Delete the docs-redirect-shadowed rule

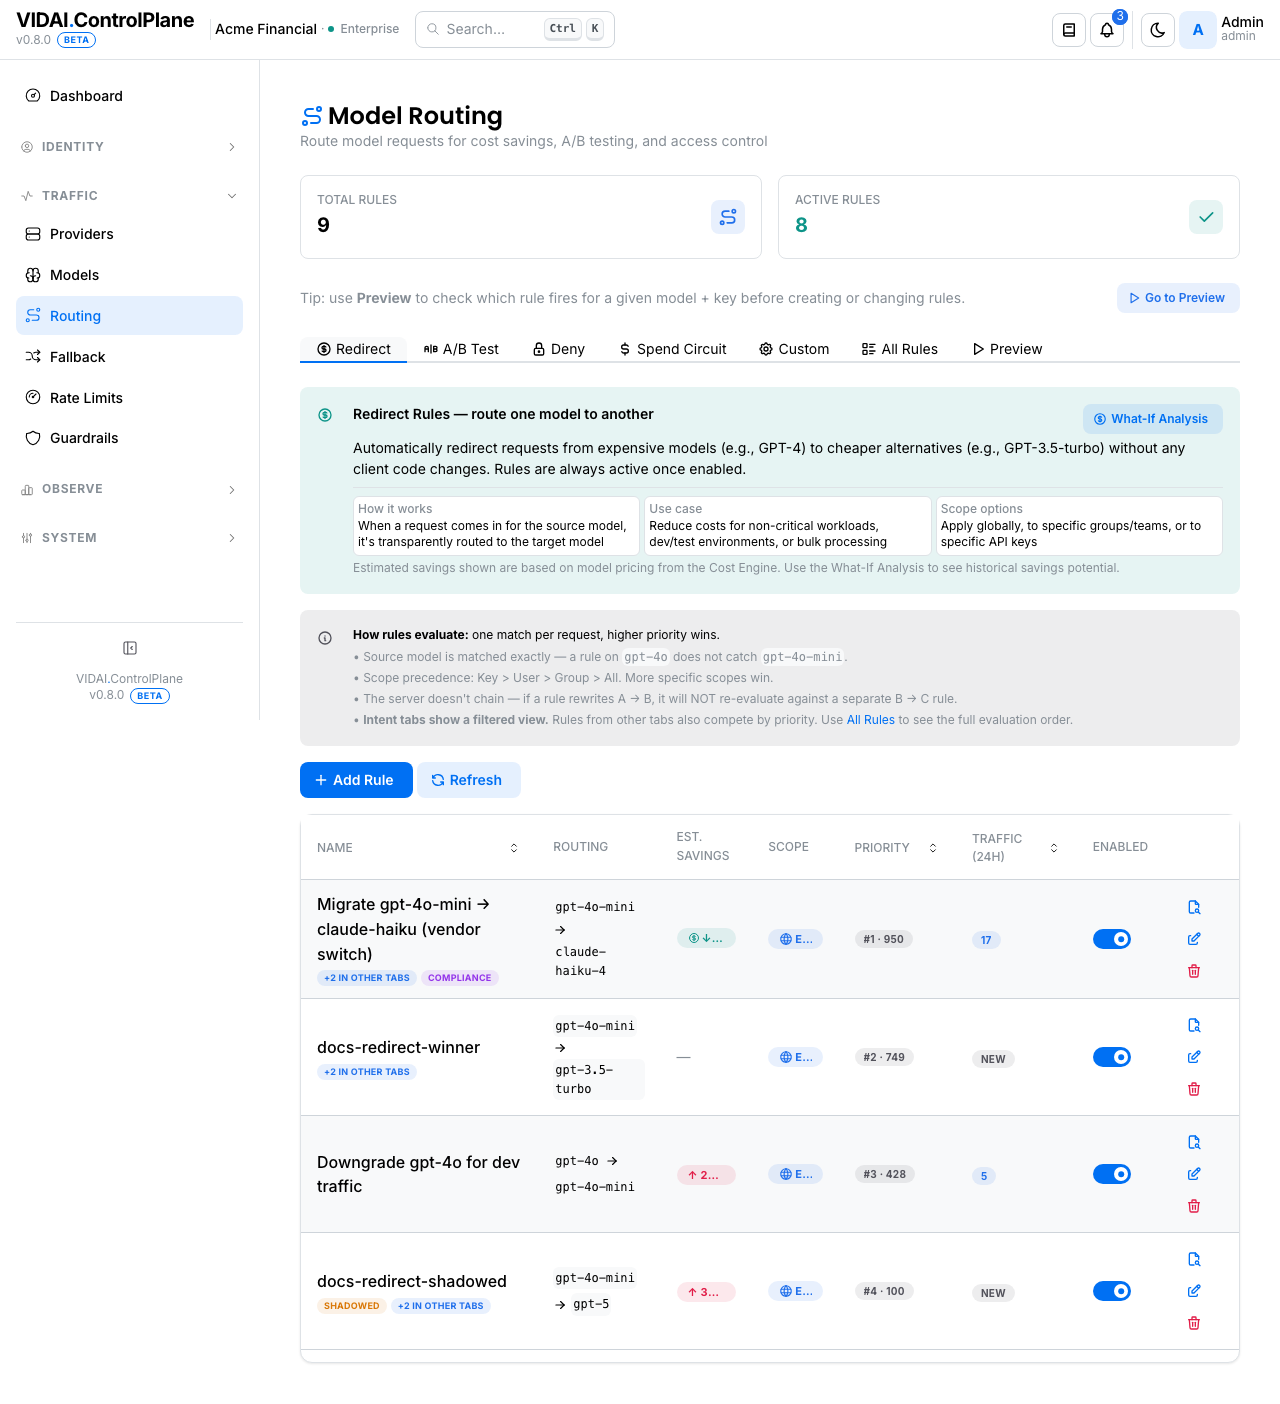tap(1194, 1323)
